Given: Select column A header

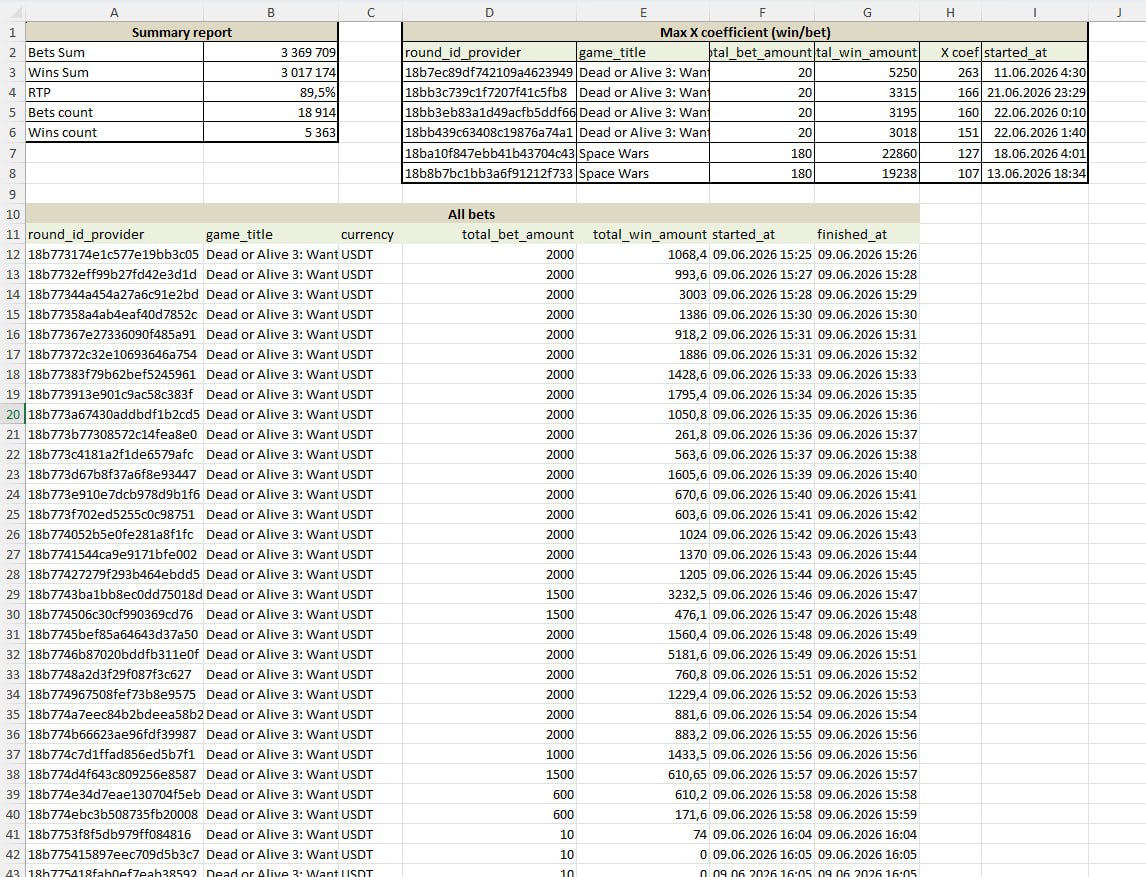Looking at the screenshot, I should point(114,12).
